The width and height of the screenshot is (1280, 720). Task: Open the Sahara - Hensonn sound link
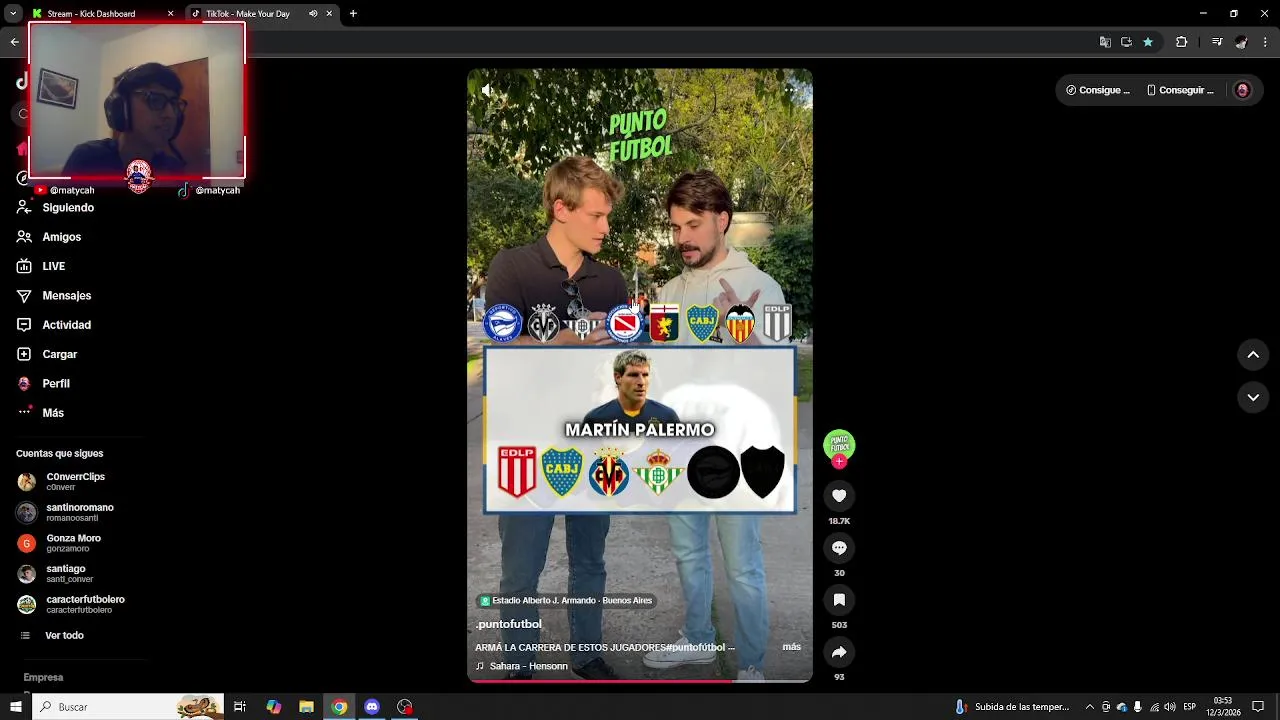tap(522, 666)
